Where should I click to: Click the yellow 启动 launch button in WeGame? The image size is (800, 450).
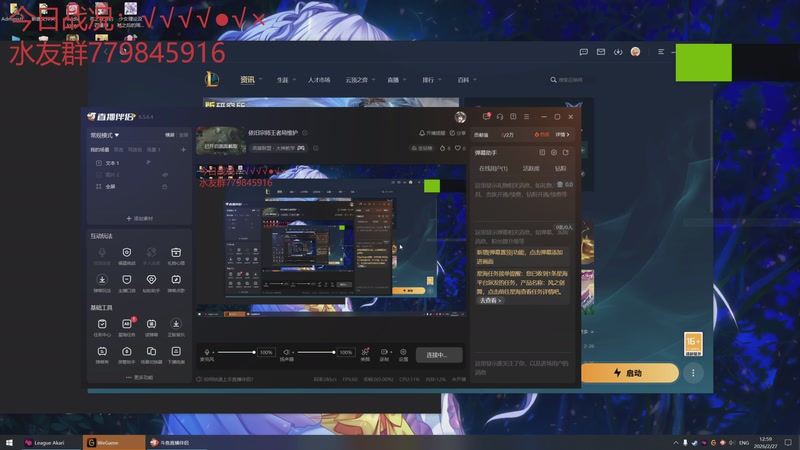(629, 373)
